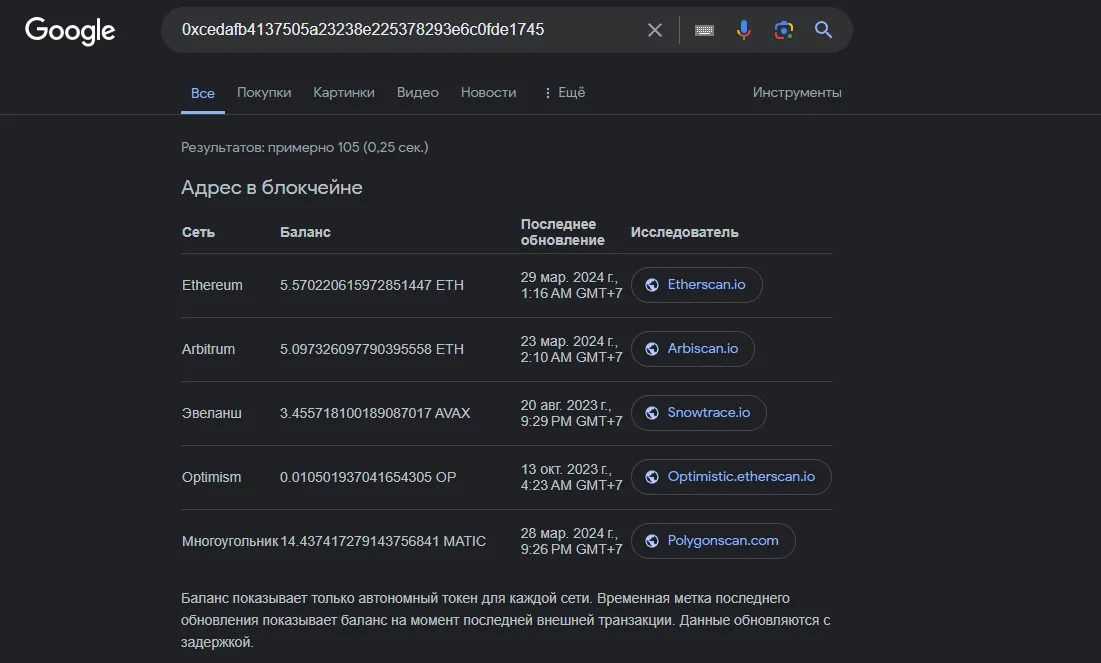Switch to the Картинки tab

click(344, 92)
